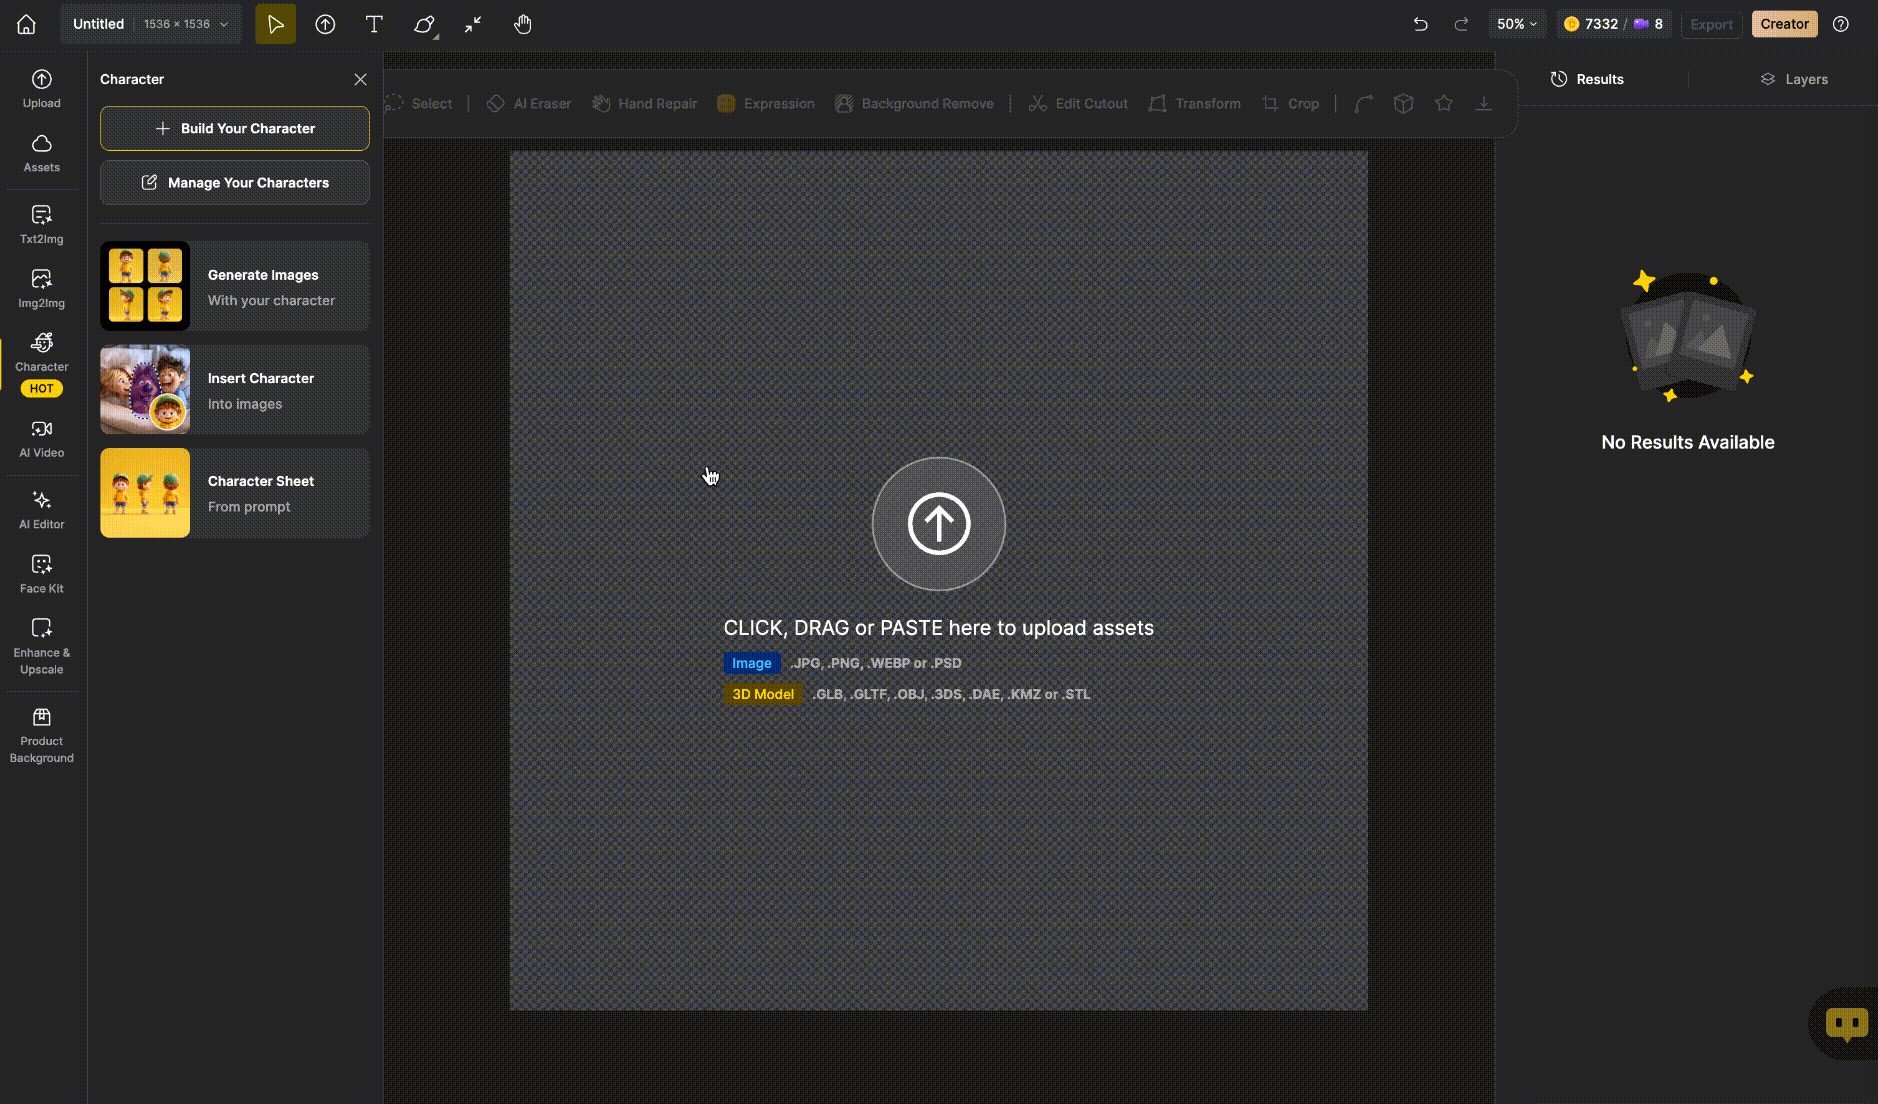Image resolution: width=1878 pixels, height=1104 pixels.
Task: Open the Face Kit tool
Action: tap(41, 574)
